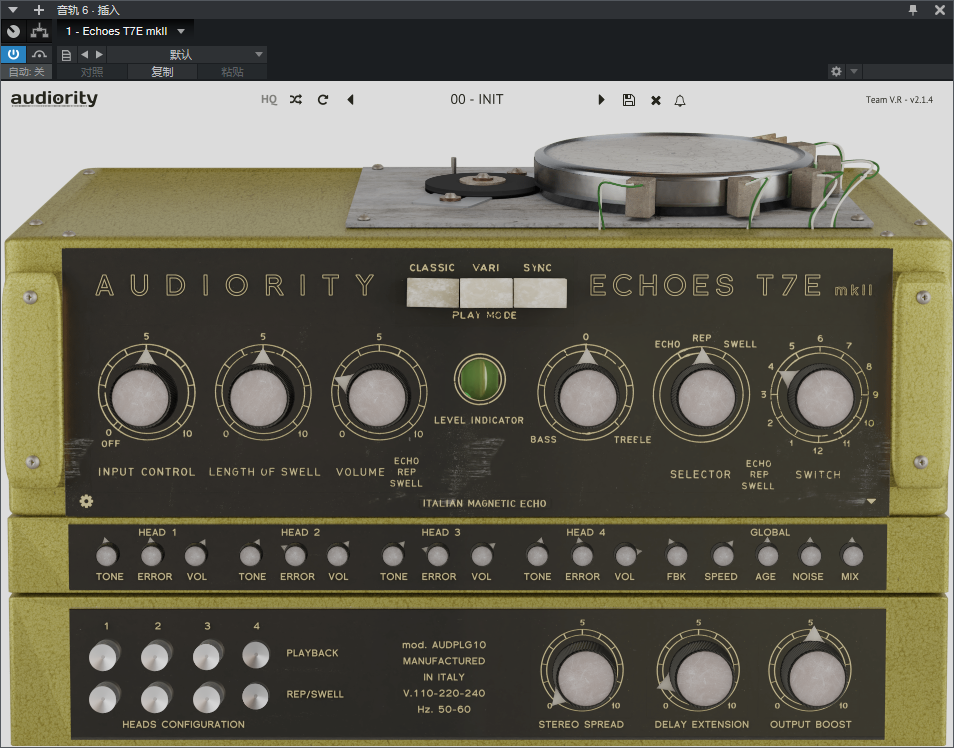Viewport: 954px width, 748px height.
Task: Click the HEAD 1 VOL mini knob
Action: click(x=195, y=555)
